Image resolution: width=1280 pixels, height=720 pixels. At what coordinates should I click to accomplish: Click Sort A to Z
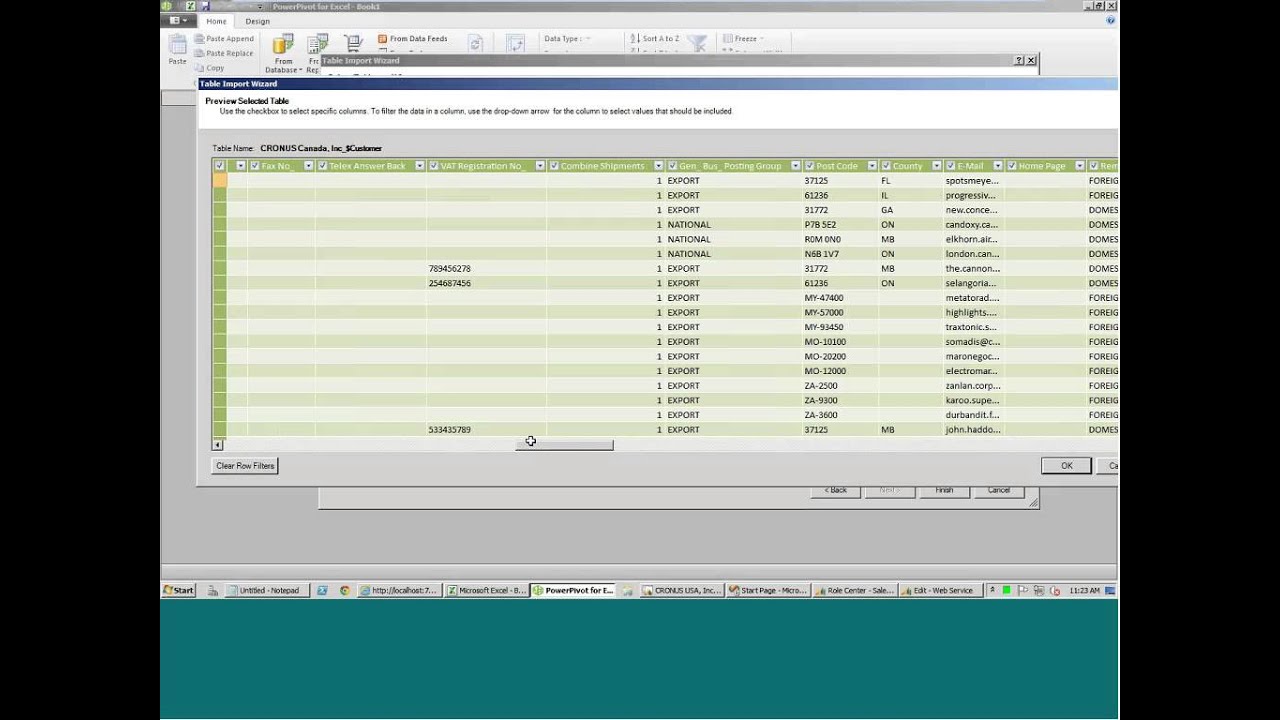pyautogui.click(x=655, y=39)
